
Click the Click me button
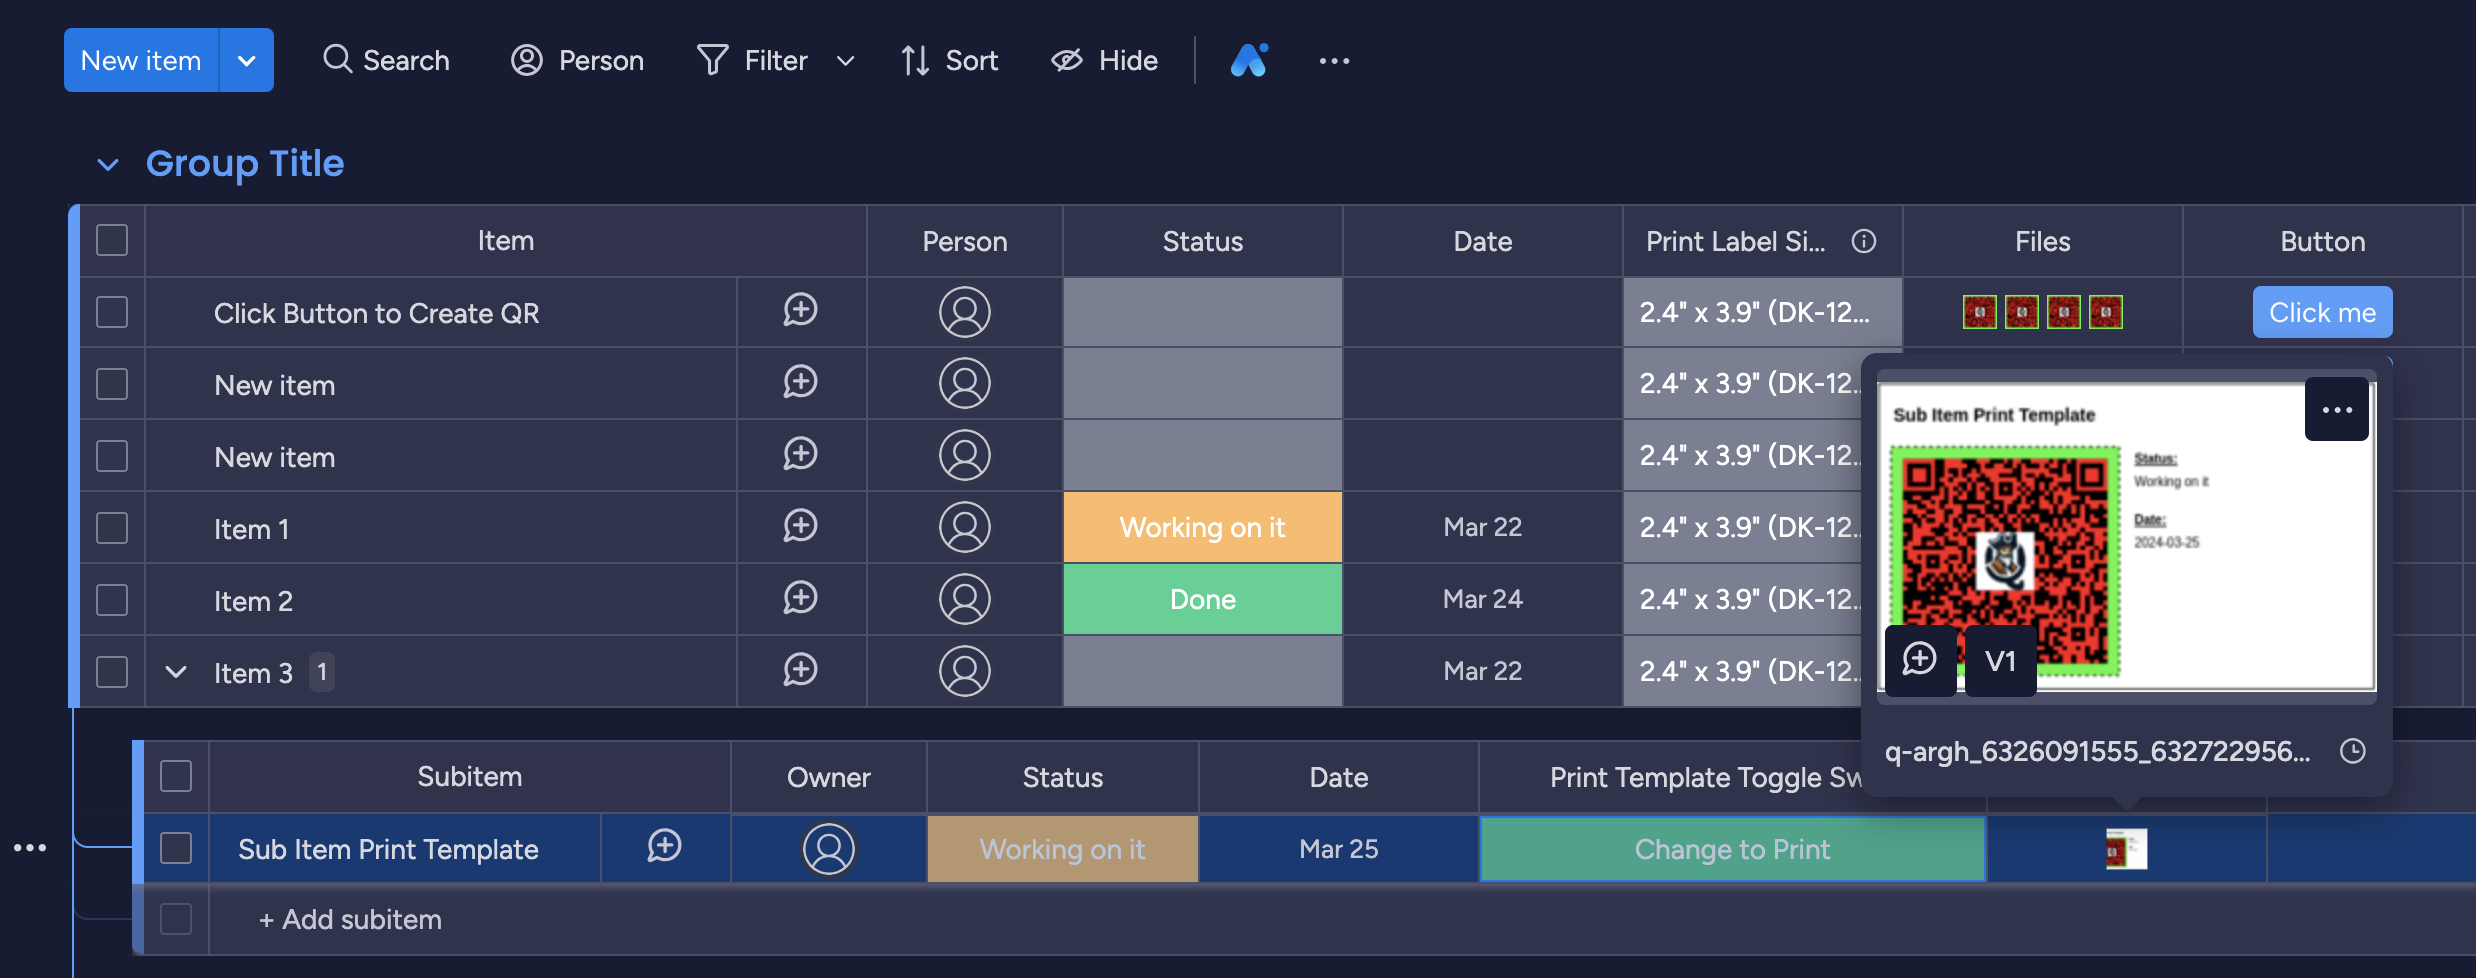2322,312
